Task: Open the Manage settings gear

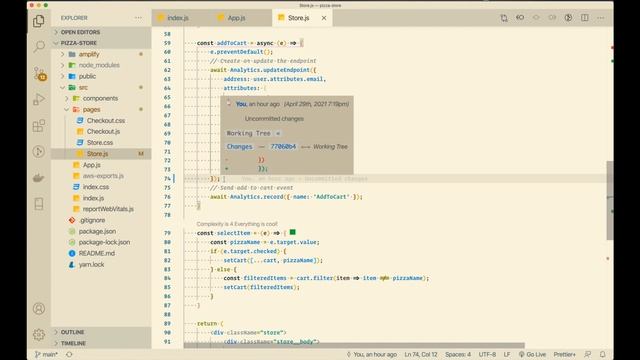Action: (39, 334)
